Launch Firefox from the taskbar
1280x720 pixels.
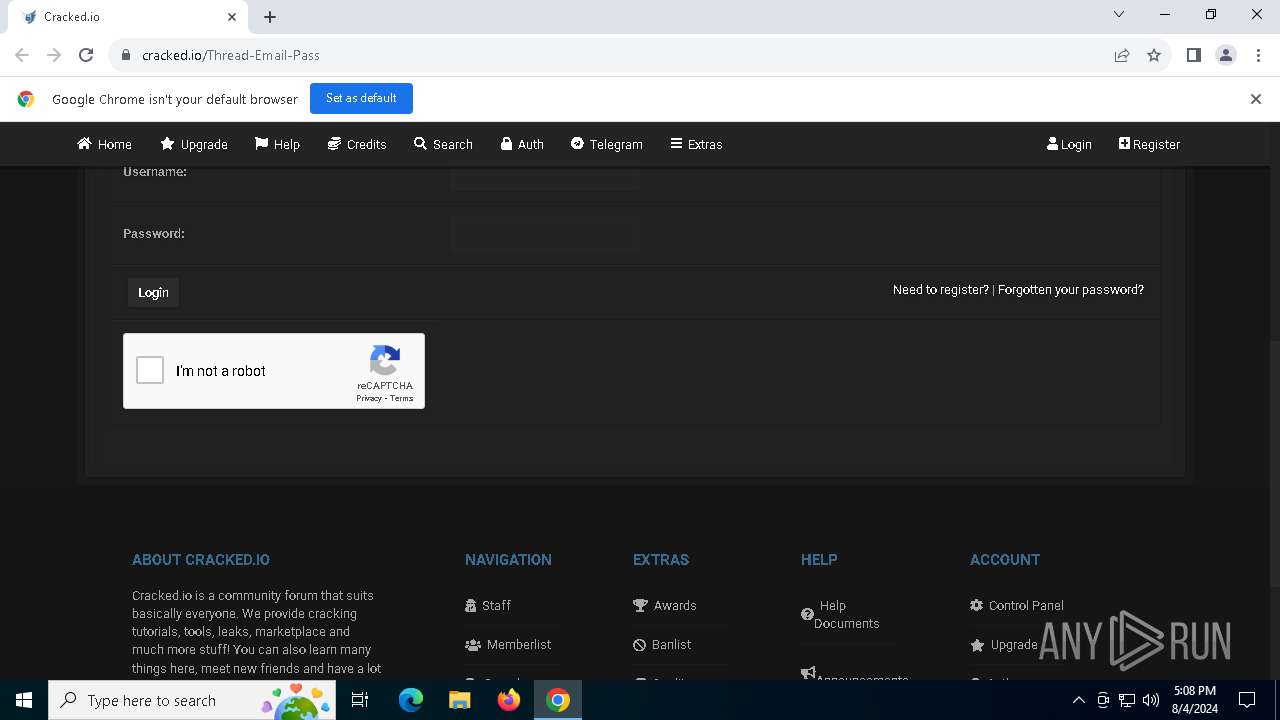coord(509,700)
